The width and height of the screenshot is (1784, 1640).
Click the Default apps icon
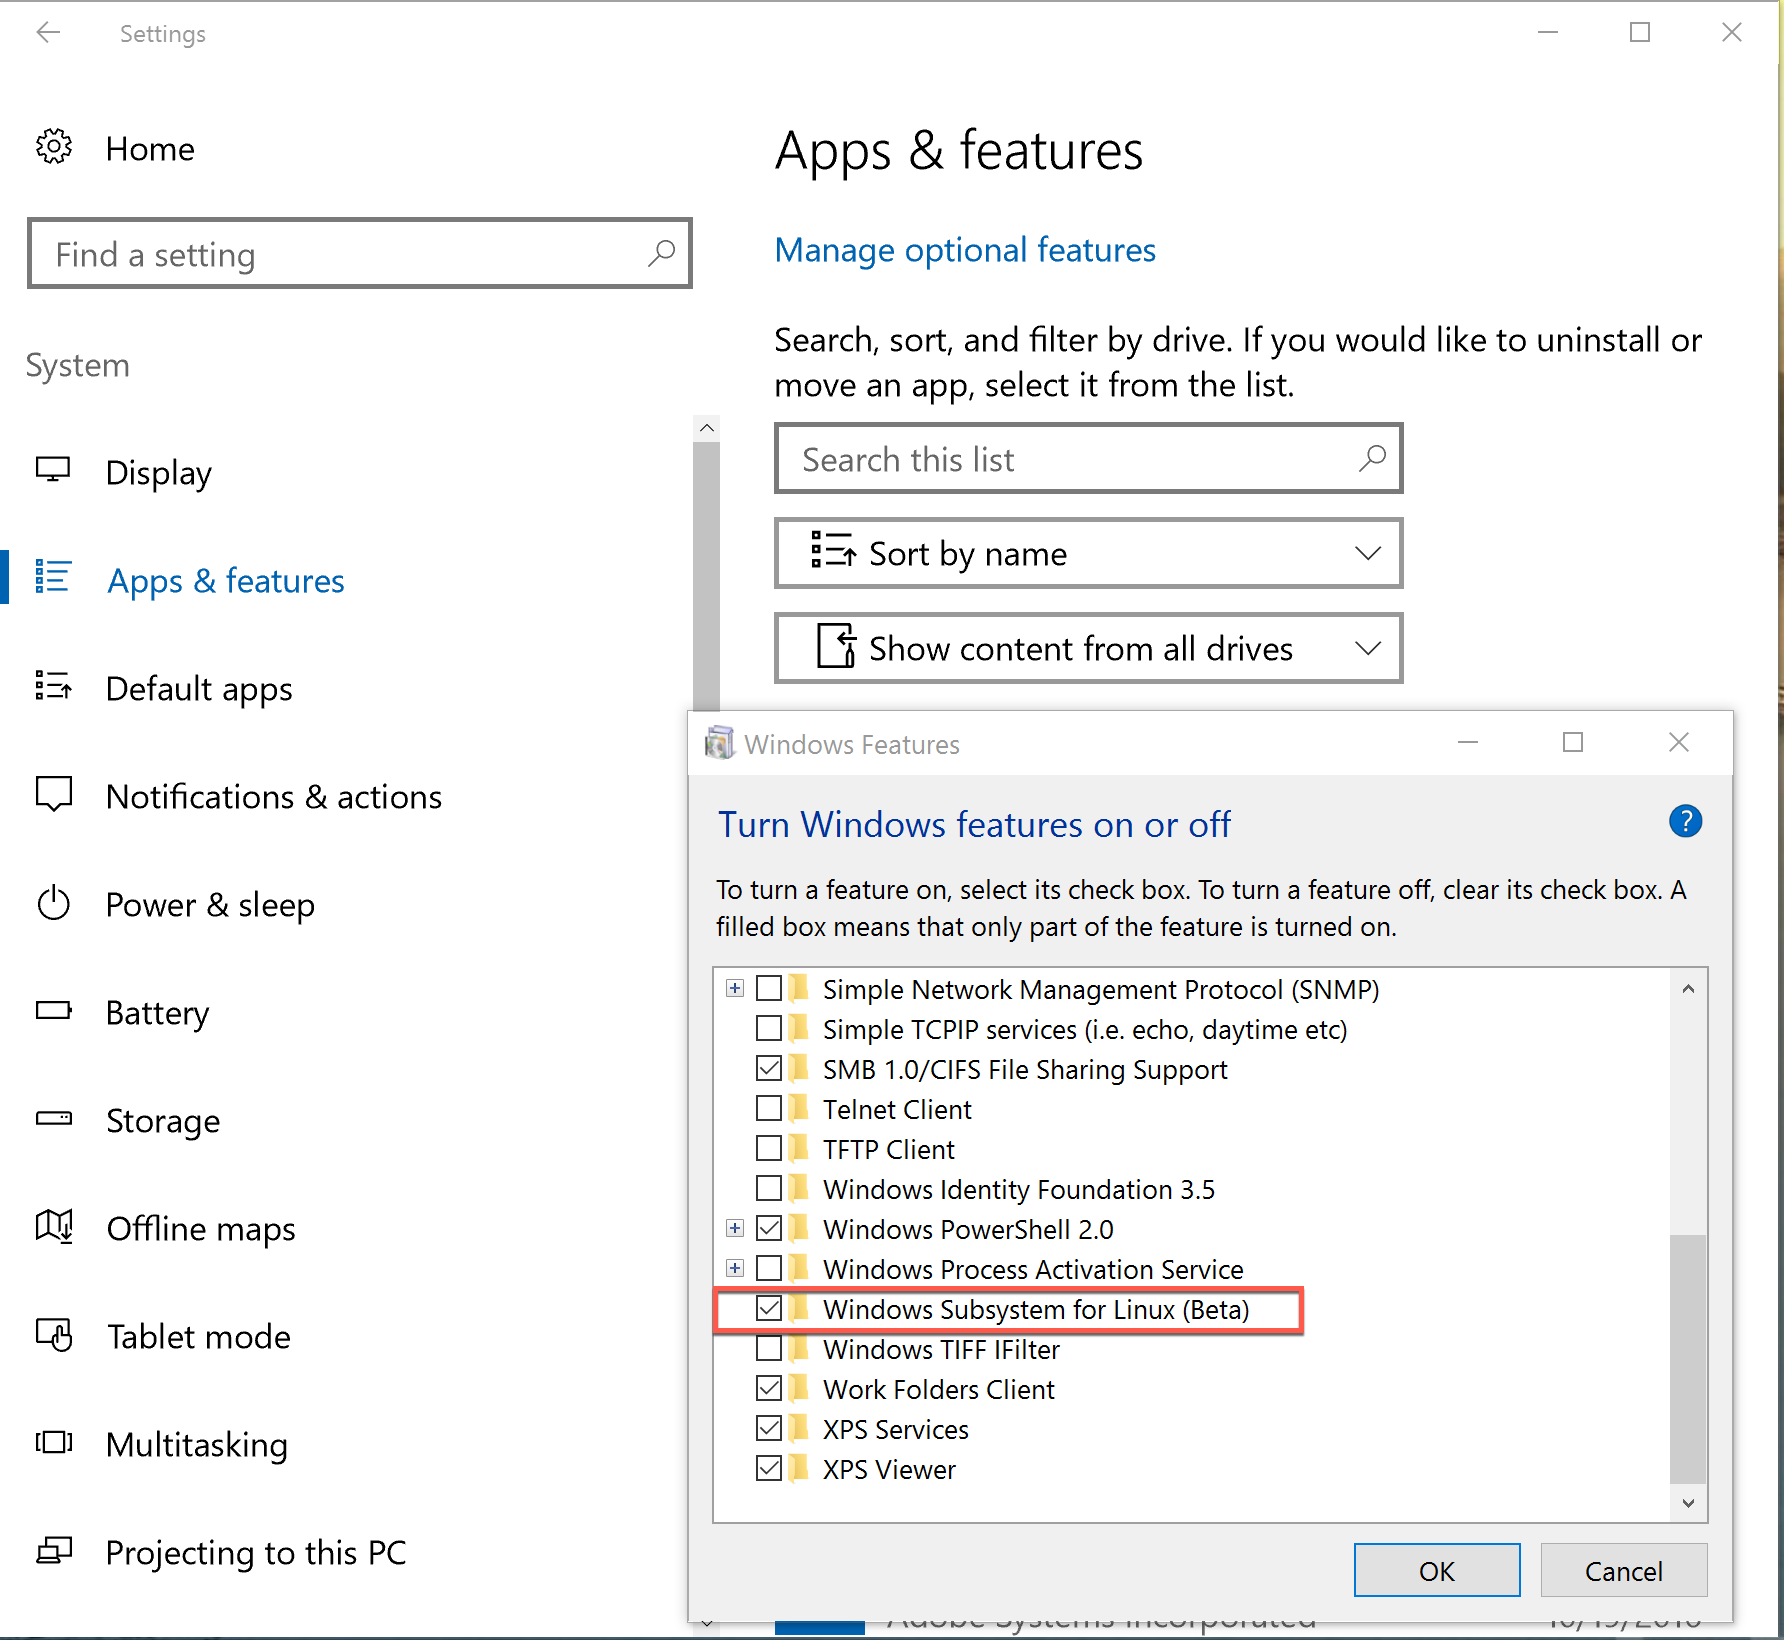(x=53, y=686)
